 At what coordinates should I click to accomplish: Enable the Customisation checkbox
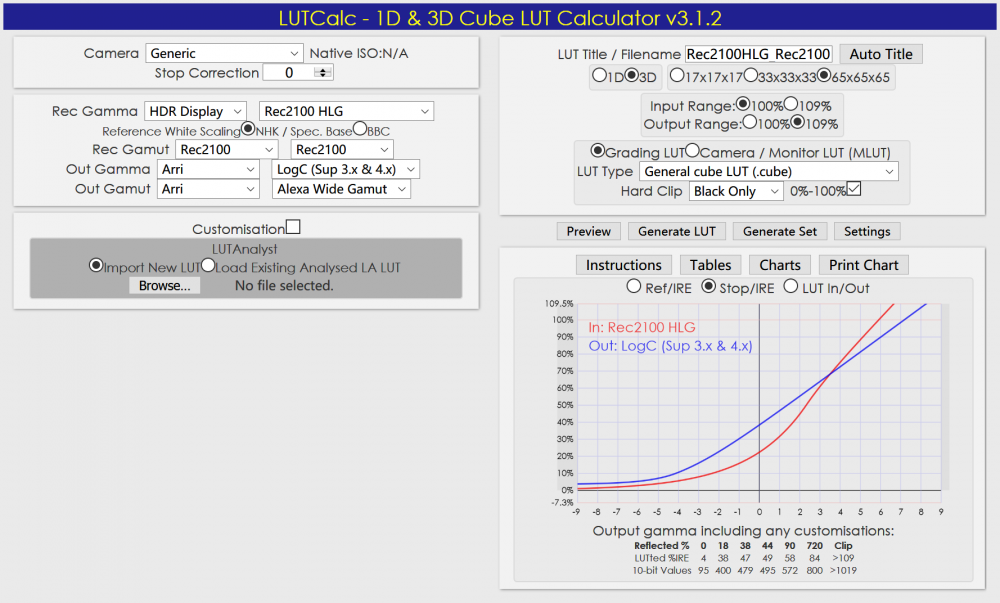pos(292,227)
